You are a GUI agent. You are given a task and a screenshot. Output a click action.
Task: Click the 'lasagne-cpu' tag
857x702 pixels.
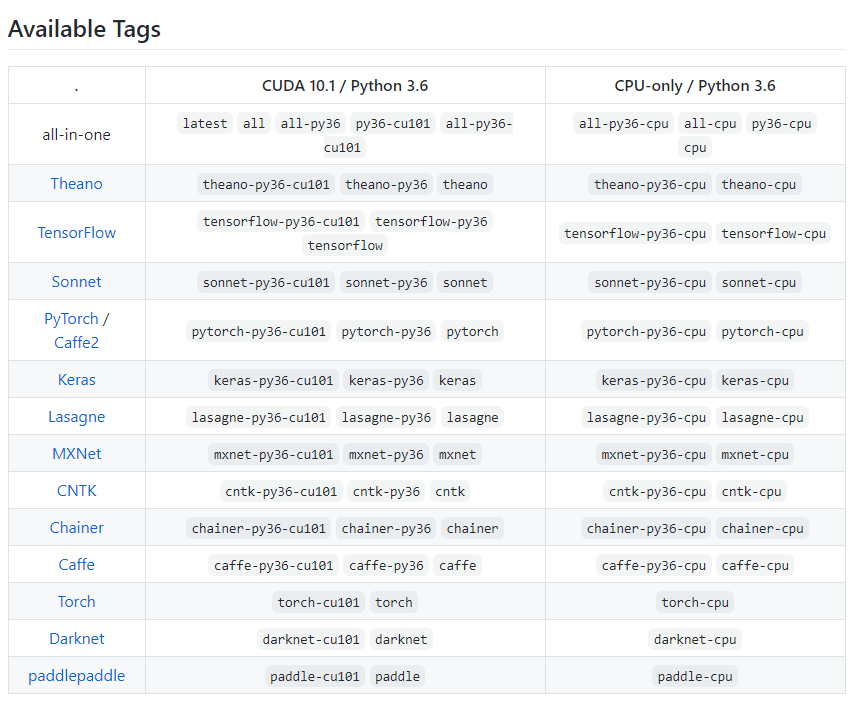(x=762, y=418)
